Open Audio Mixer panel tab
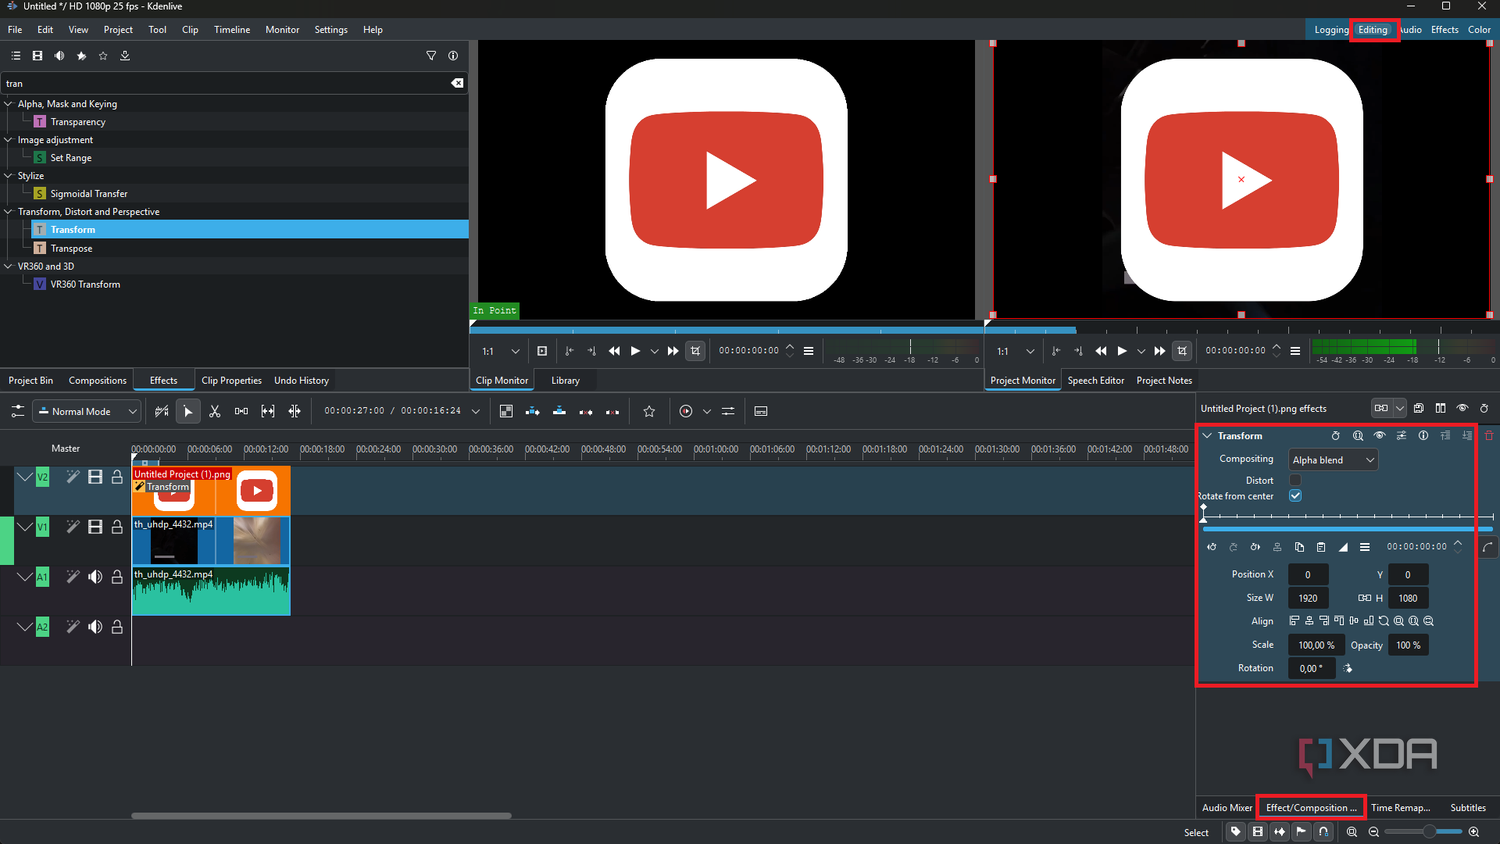This screenshot has width=1500, height=844. (x=1227, y=807)
